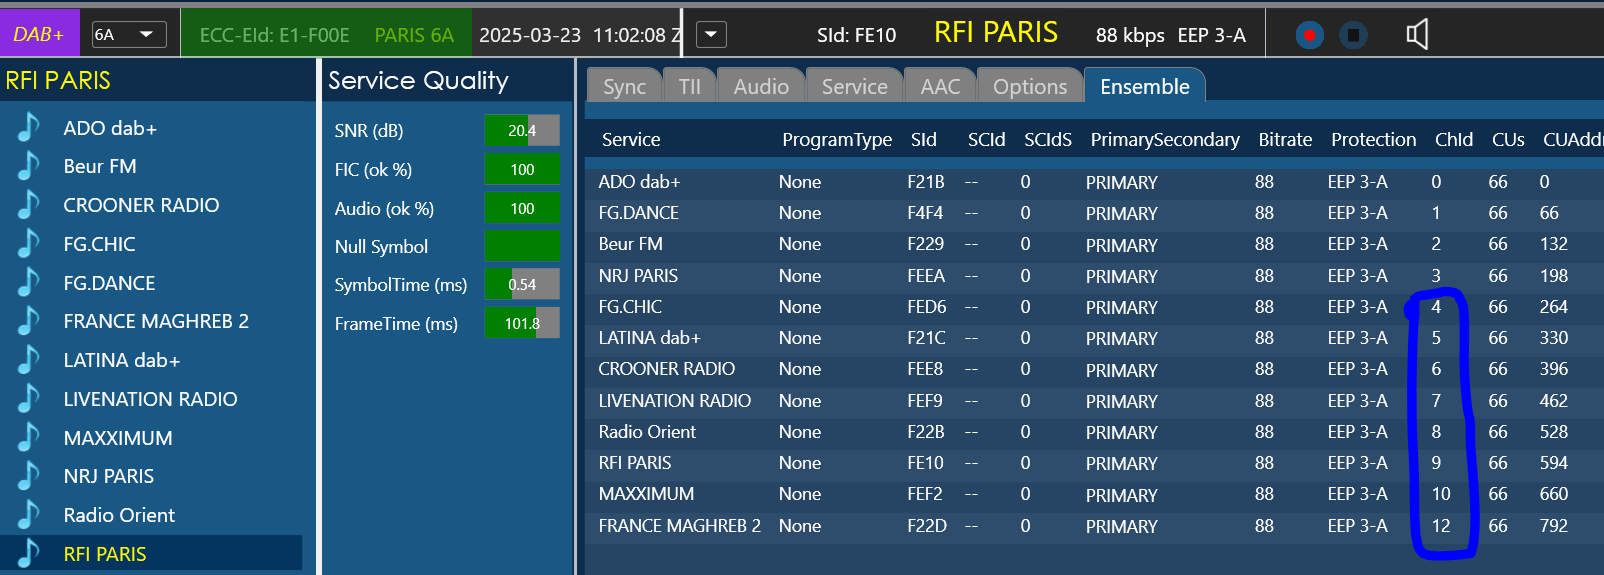Click CUAddr value 660 for MAXXIMUM
Viewport: 1604px width, 575px height.
(1554, 494)
